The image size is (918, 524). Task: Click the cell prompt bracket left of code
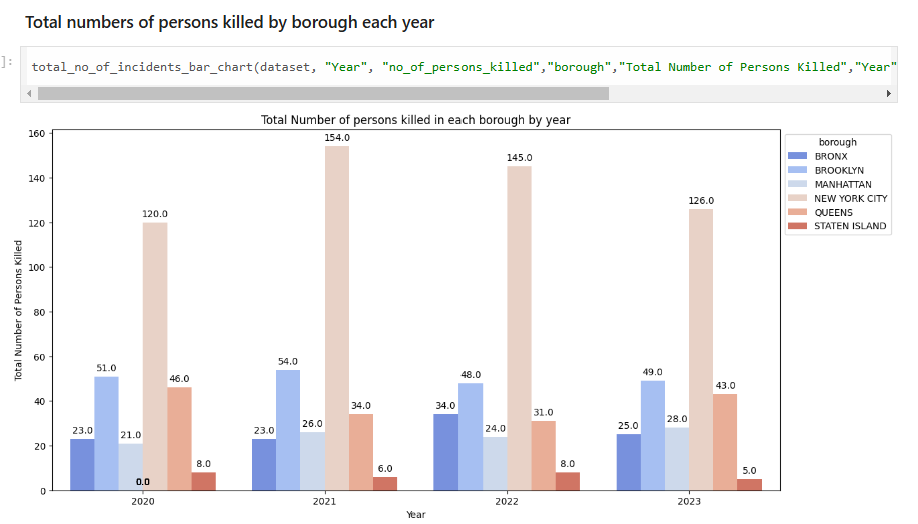coord(6,61)
